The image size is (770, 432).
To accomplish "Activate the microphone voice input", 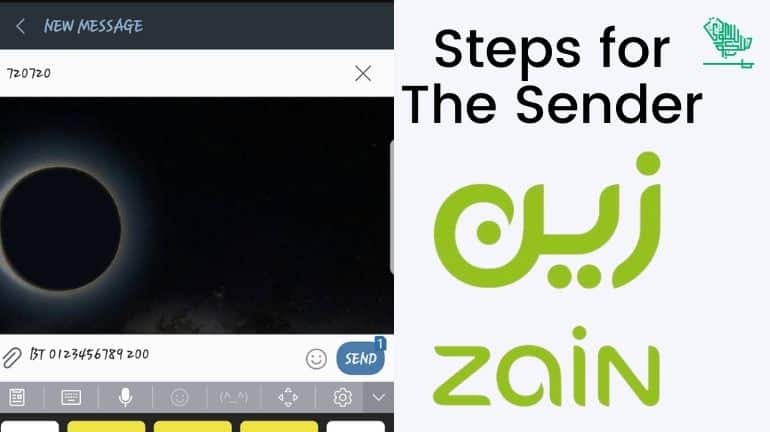I will tap(125, 397).
